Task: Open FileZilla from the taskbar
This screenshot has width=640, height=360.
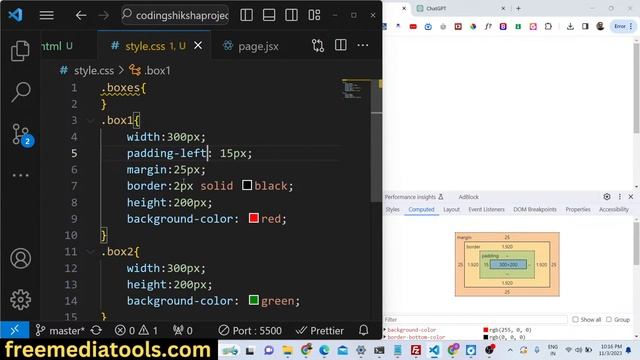Action: tap(416, 350)
